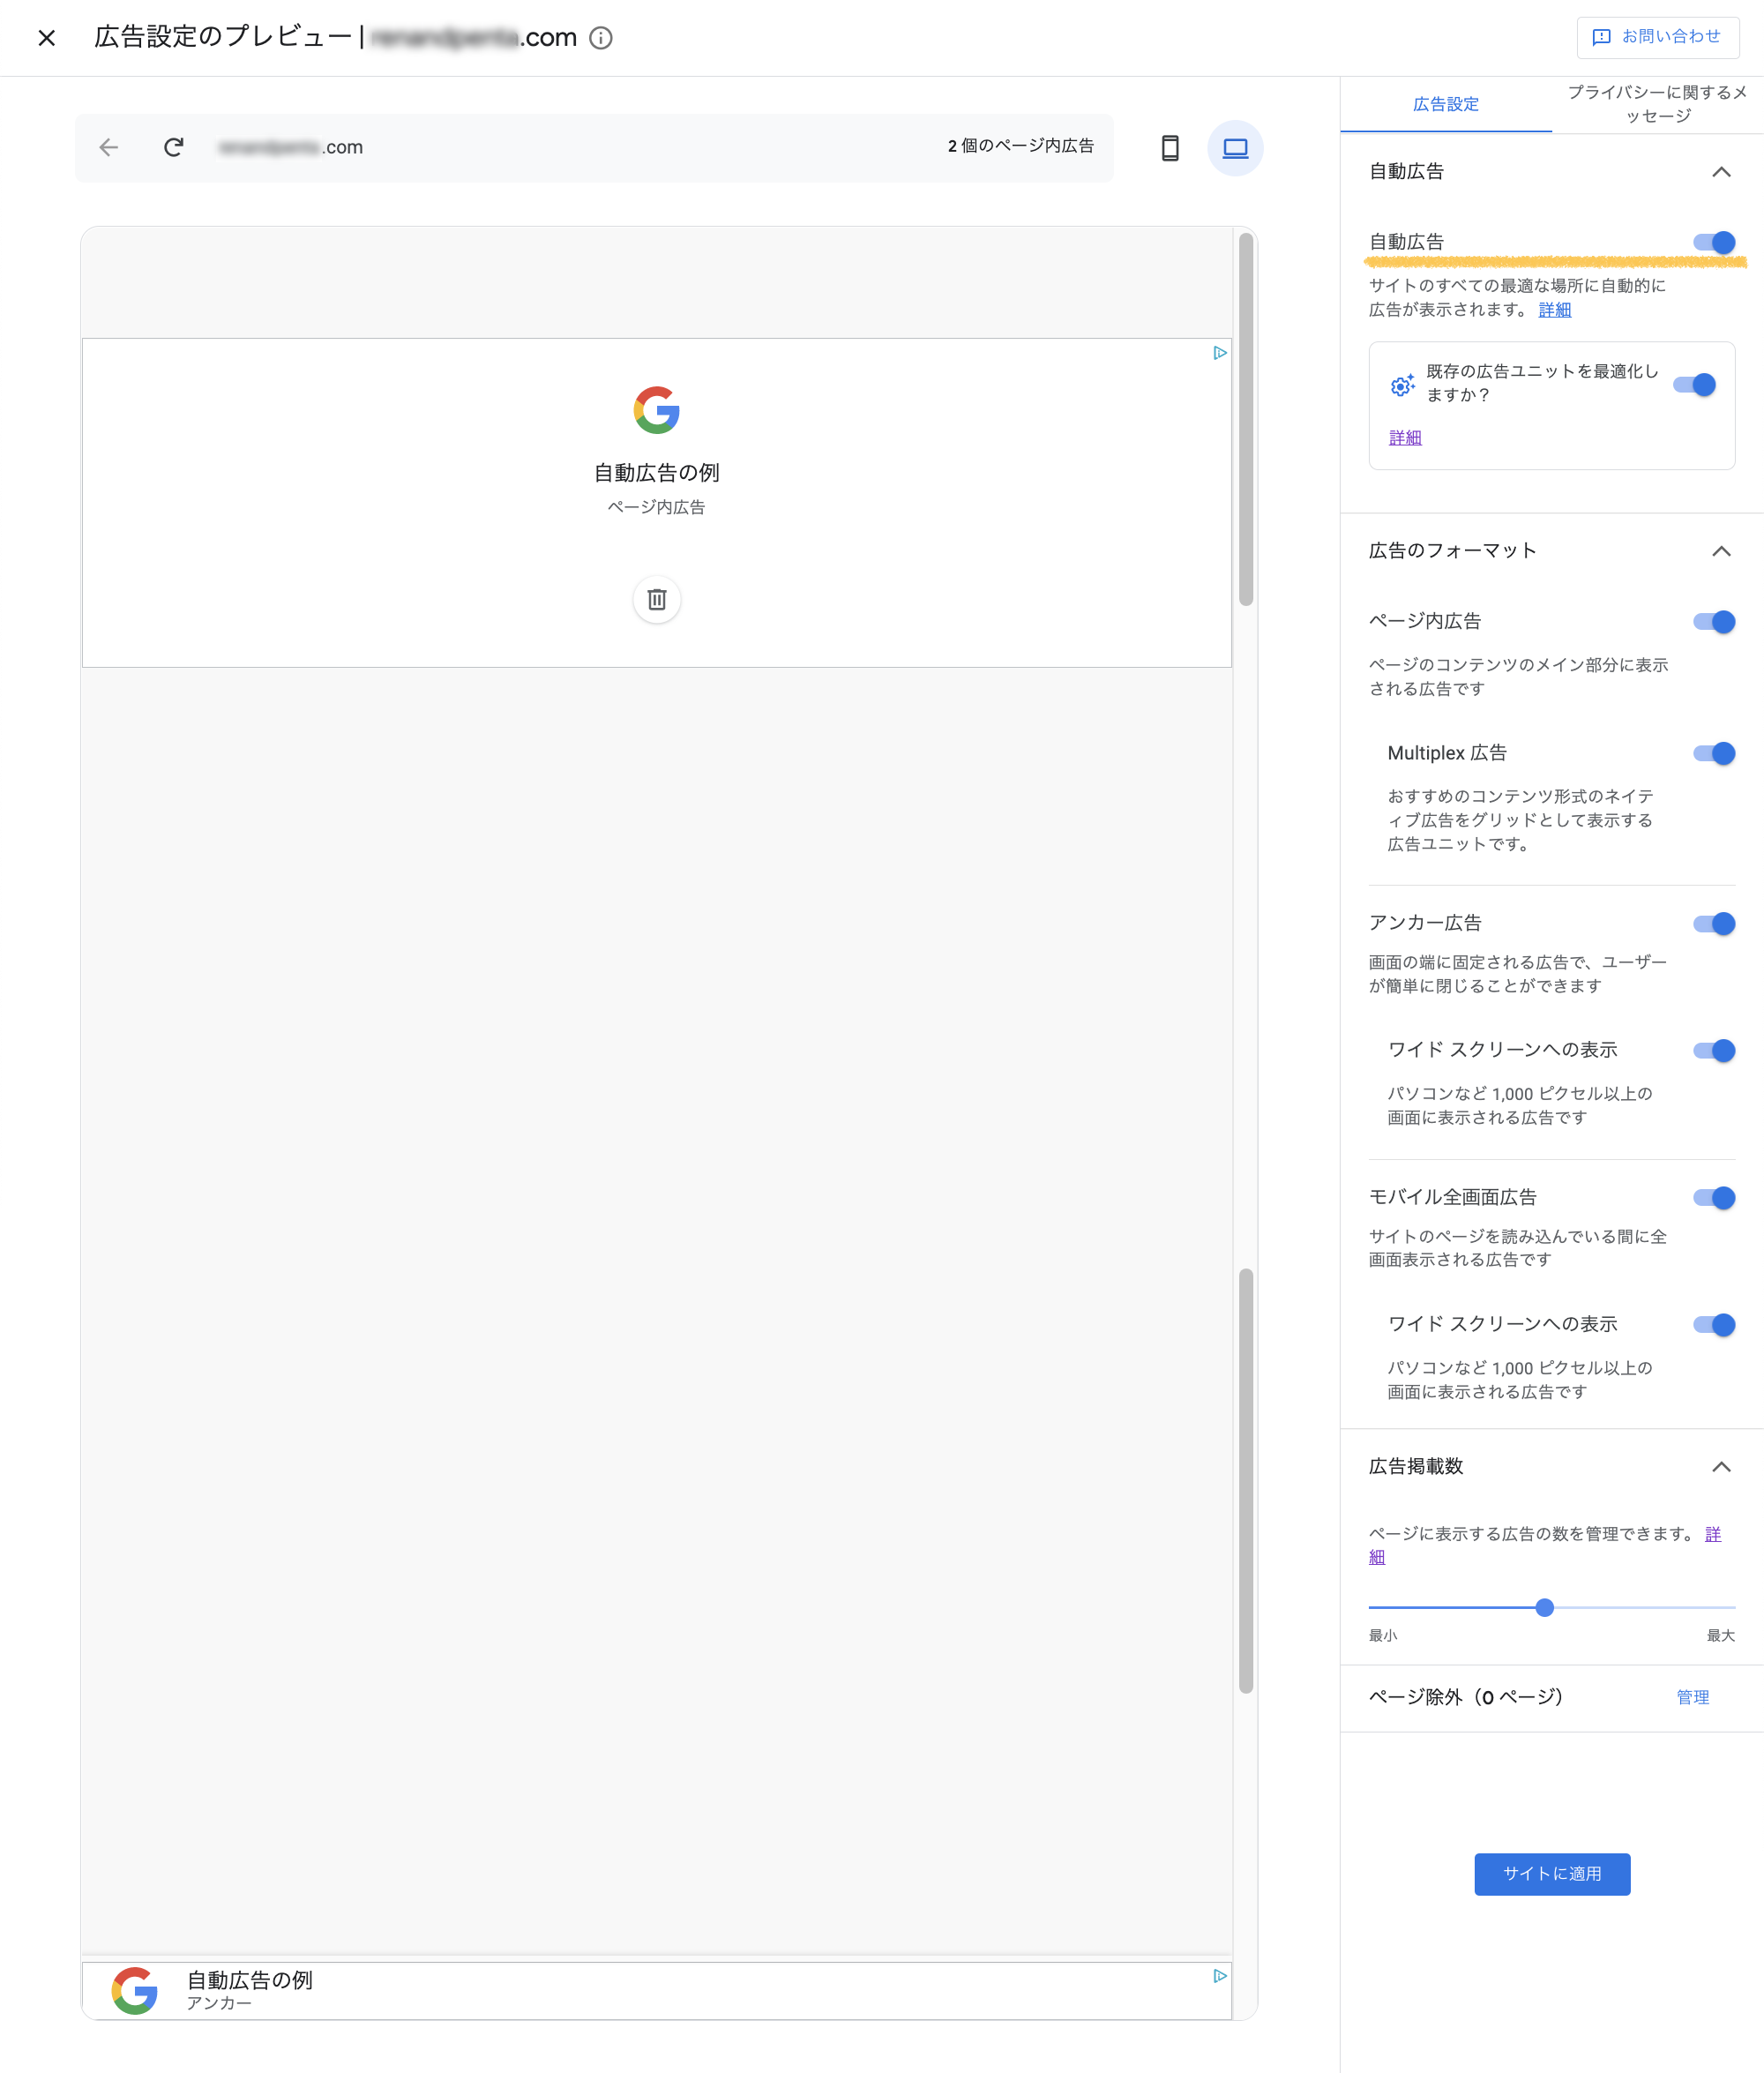Click the preview vertical scrollbar lower thumb
Screen dimensions: 1764x2073
[x=1246, y=1481]
